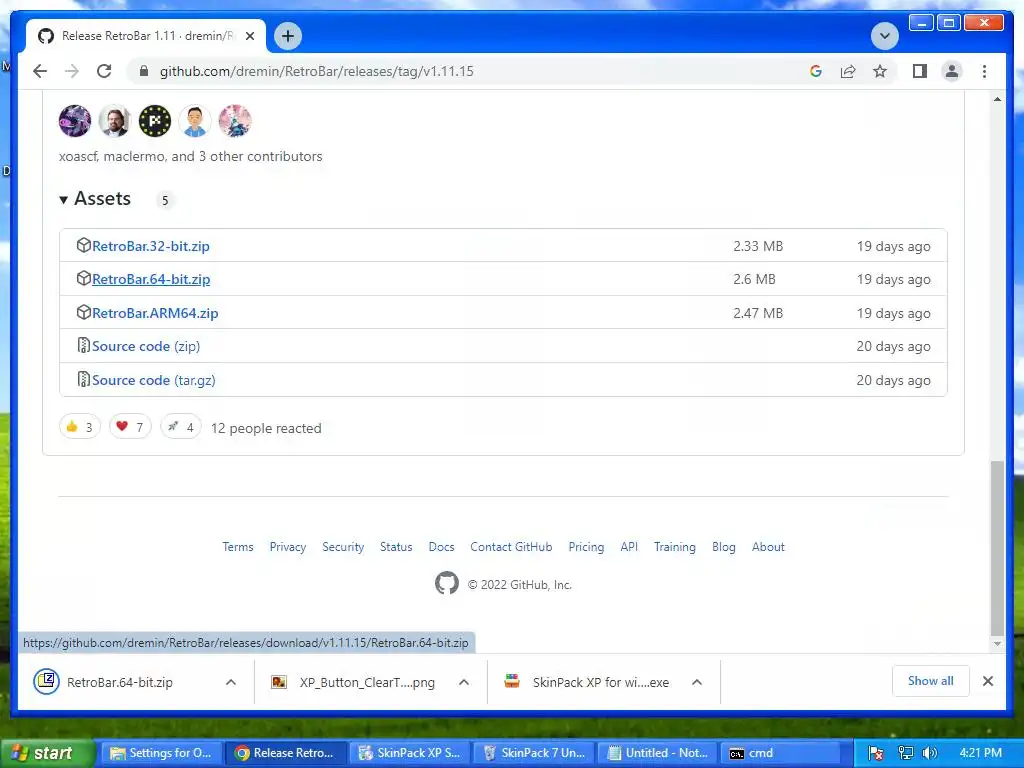Switch to Untitled - Notepad taskbar window
This screenshot has height=768, width=1024.
pyautogui.click(x=658, y=753)
